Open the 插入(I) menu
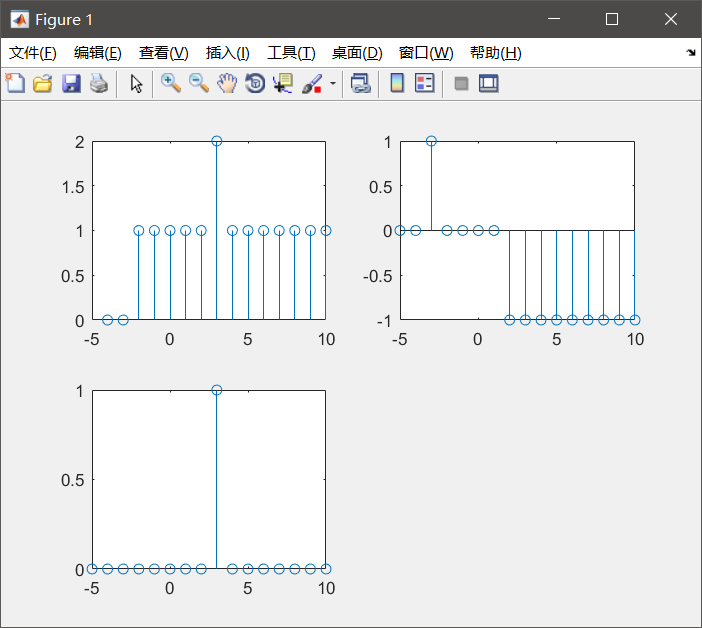Image resolution: width=702 pixels, height=628 pixels. 227,53
